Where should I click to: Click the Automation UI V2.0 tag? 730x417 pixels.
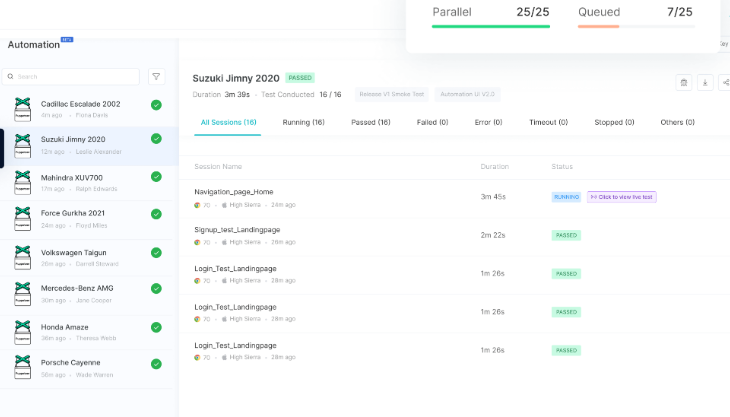(467, 94)
